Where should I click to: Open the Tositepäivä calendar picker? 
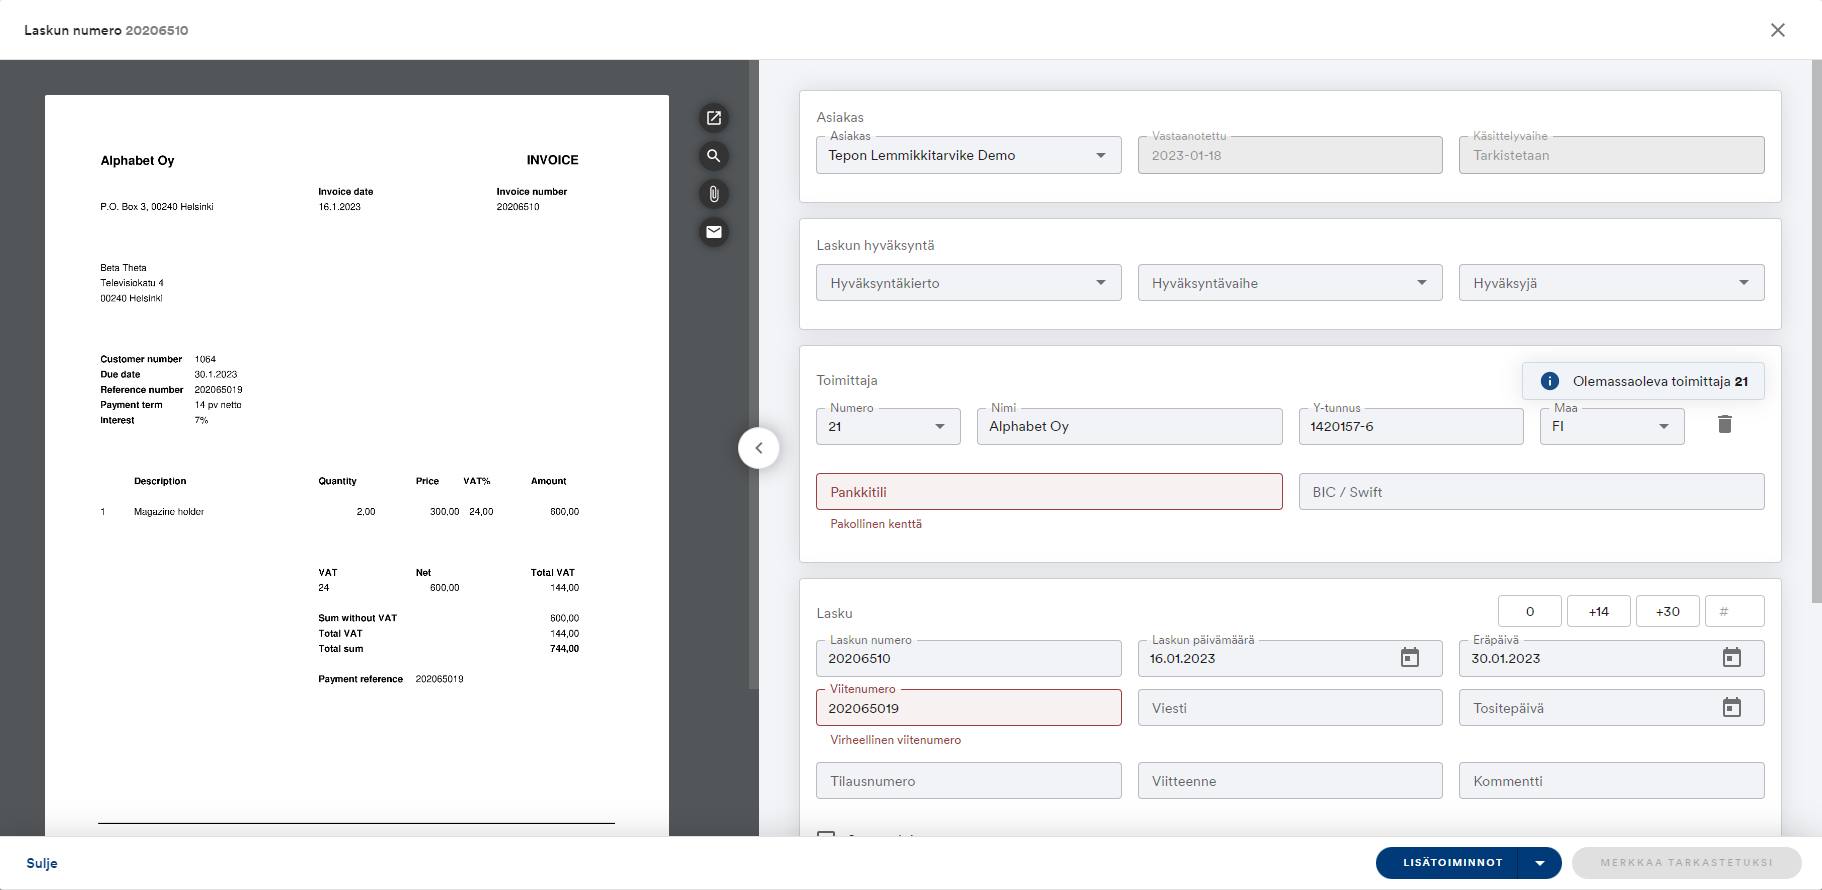1731,708
